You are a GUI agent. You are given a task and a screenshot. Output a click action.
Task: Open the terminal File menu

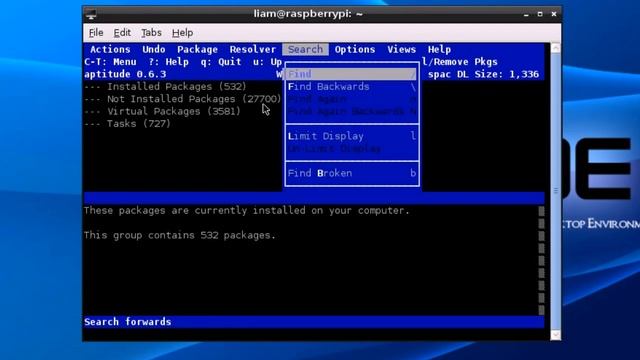coord(96,33)
